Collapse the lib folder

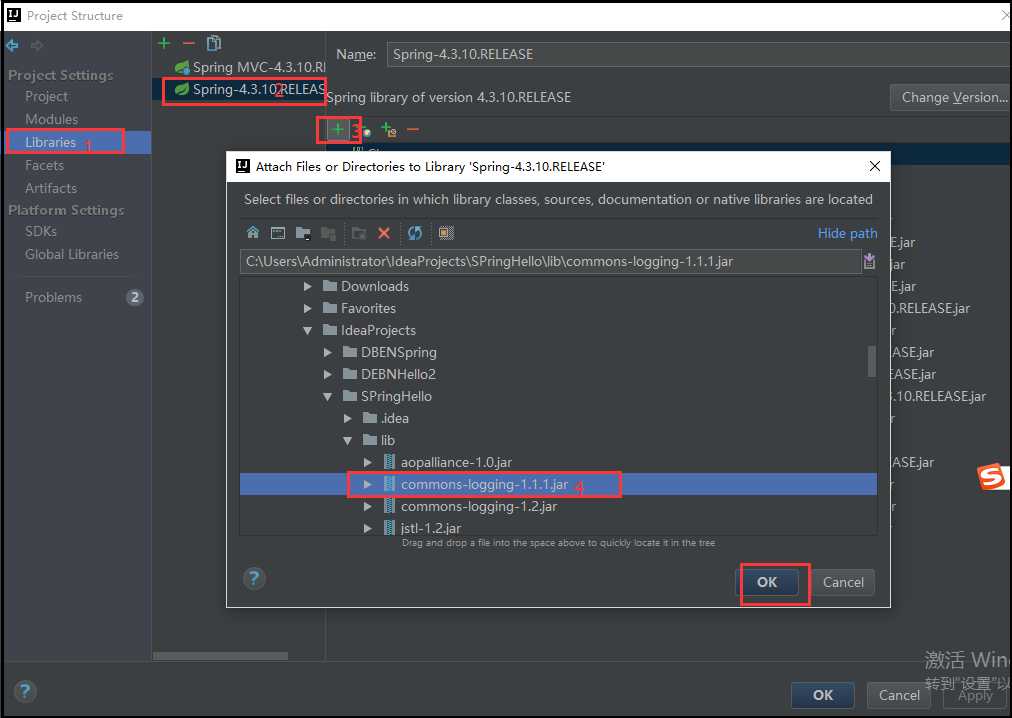348,440
